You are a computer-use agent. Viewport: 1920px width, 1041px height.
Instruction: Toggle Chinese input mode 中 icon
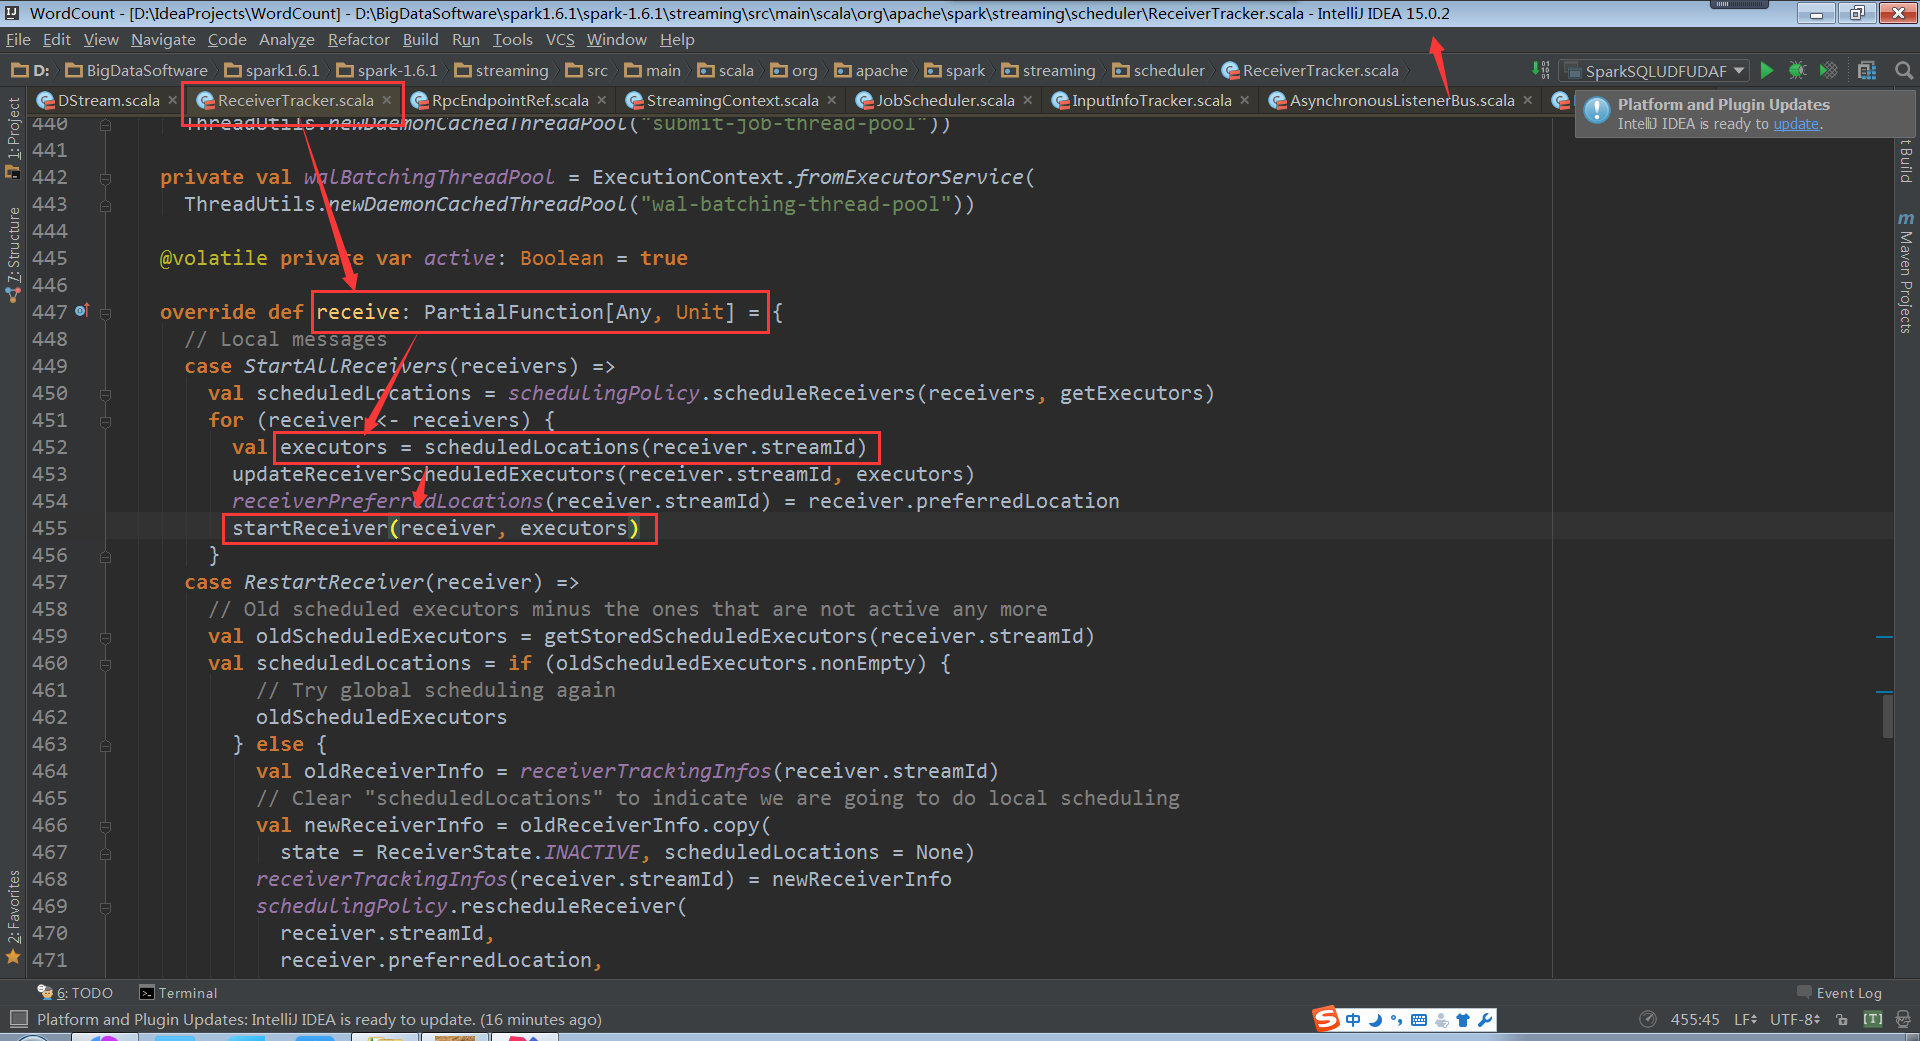tap(1353, 1019)
